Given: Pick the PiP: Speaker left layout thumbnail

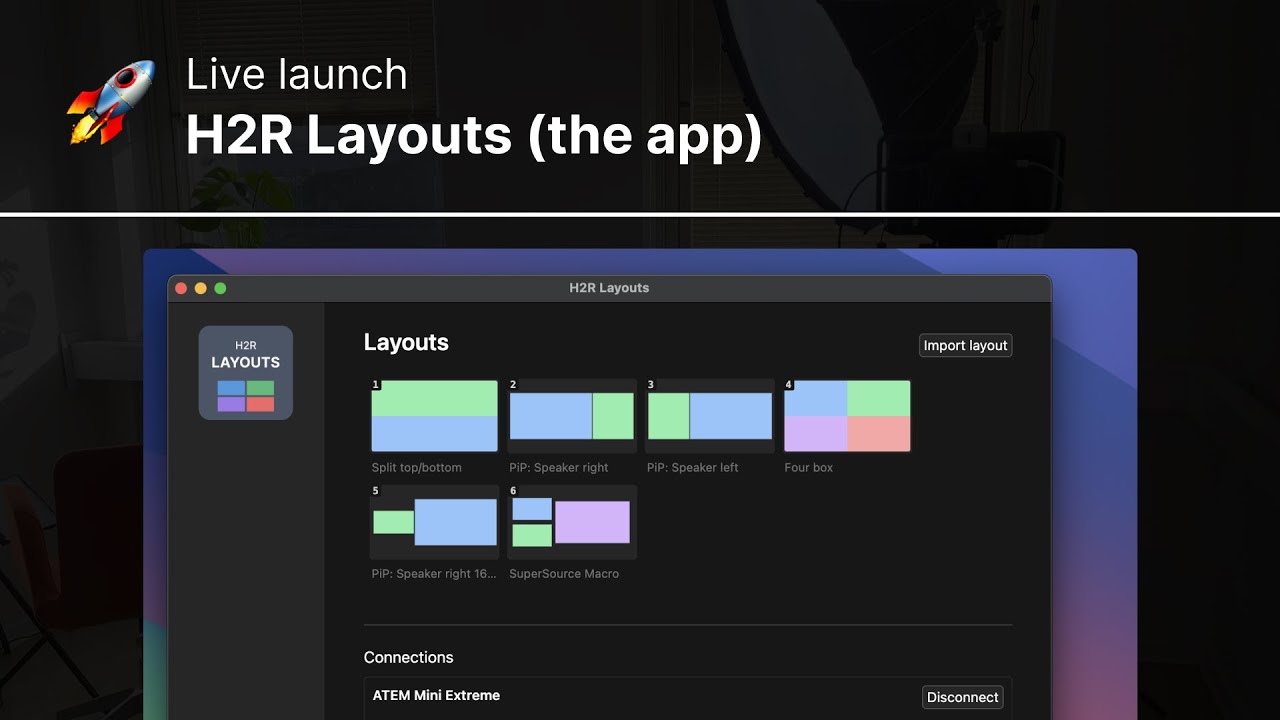Looking at the screenshot, I should point(710,416).
